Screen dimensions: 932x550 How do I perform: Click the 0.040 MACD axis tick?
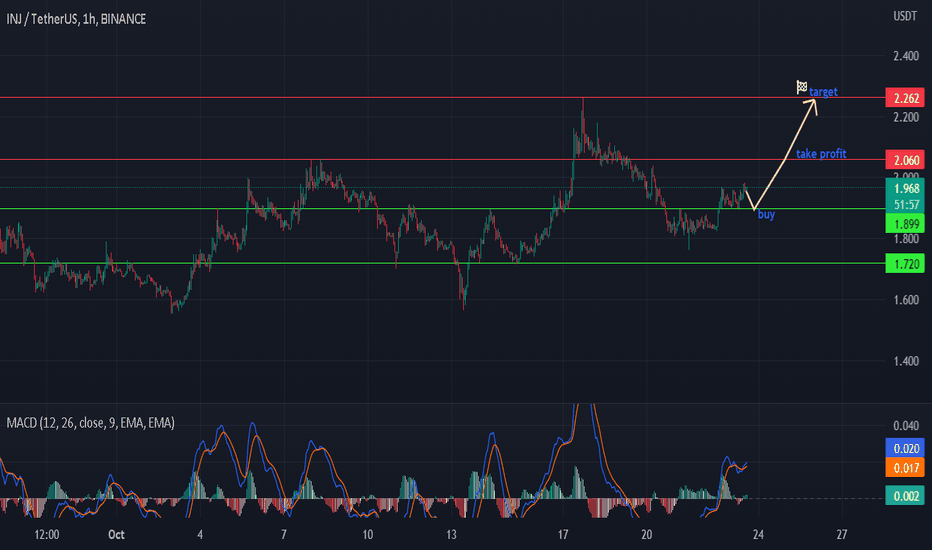(906, 426)
